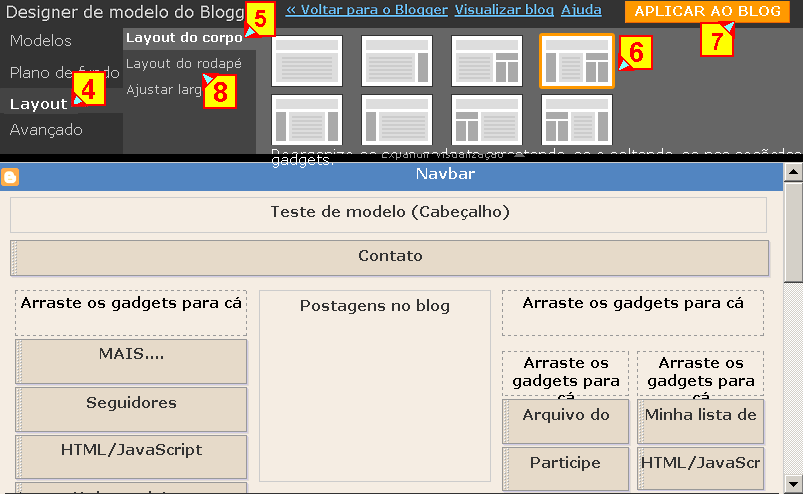The height and width of the screenshot is (494, 803).
Task: Open Layout do rodapé submenu
Action: pyautogui.click(x=183, y=64)
